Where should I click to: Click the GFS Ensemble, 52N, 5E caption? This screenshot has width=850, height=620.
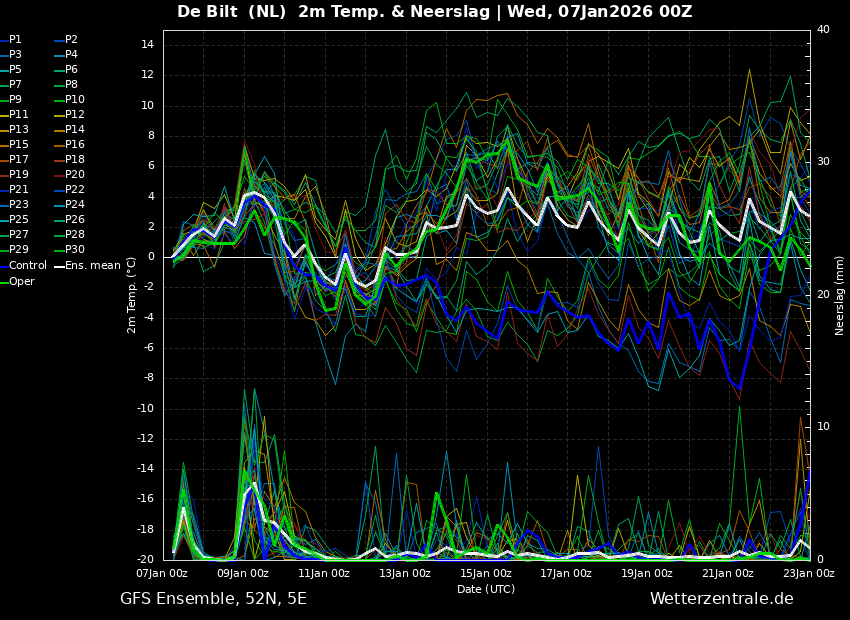pos(213,599)
